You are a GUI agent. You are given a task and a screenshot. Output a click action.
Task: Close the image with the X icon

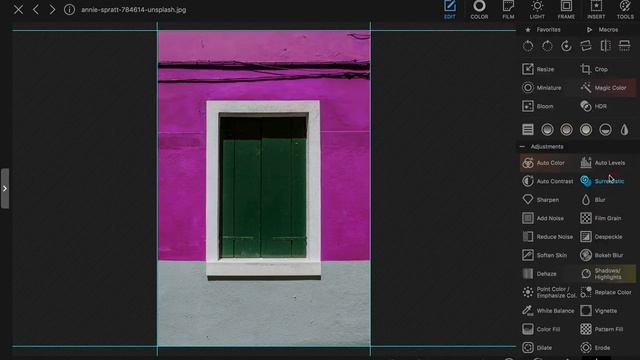(x=18, y=9)
